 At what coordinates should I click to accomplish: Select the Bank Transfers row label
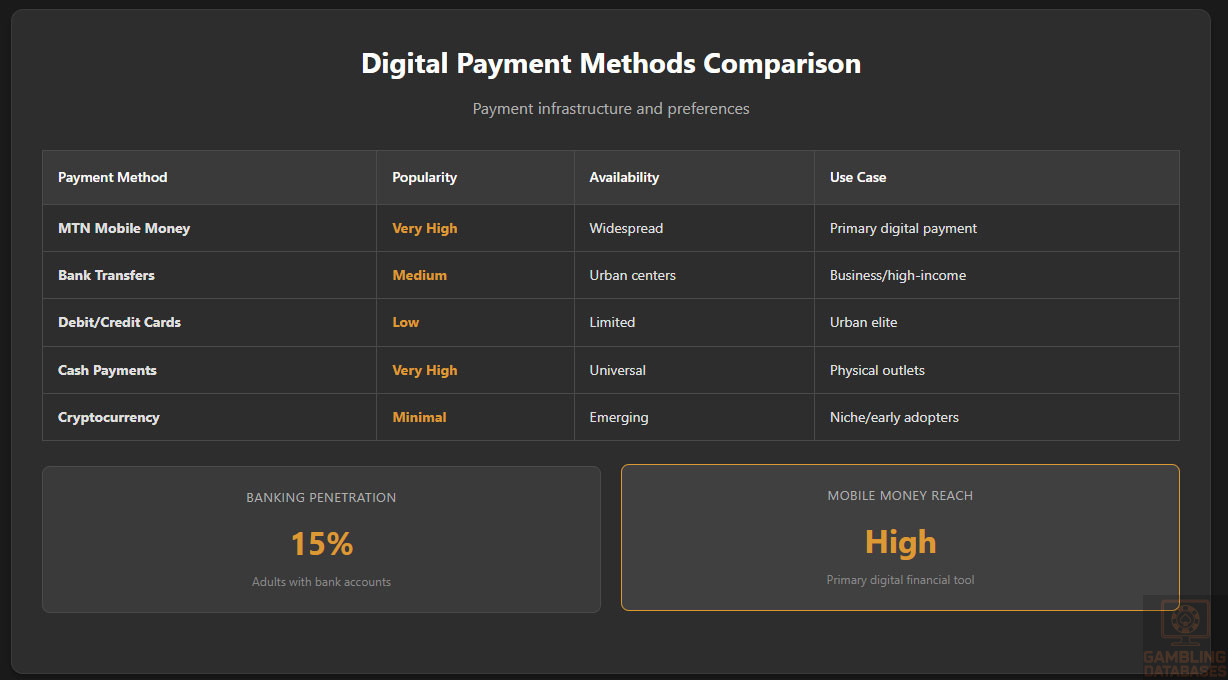pos(106,275)
